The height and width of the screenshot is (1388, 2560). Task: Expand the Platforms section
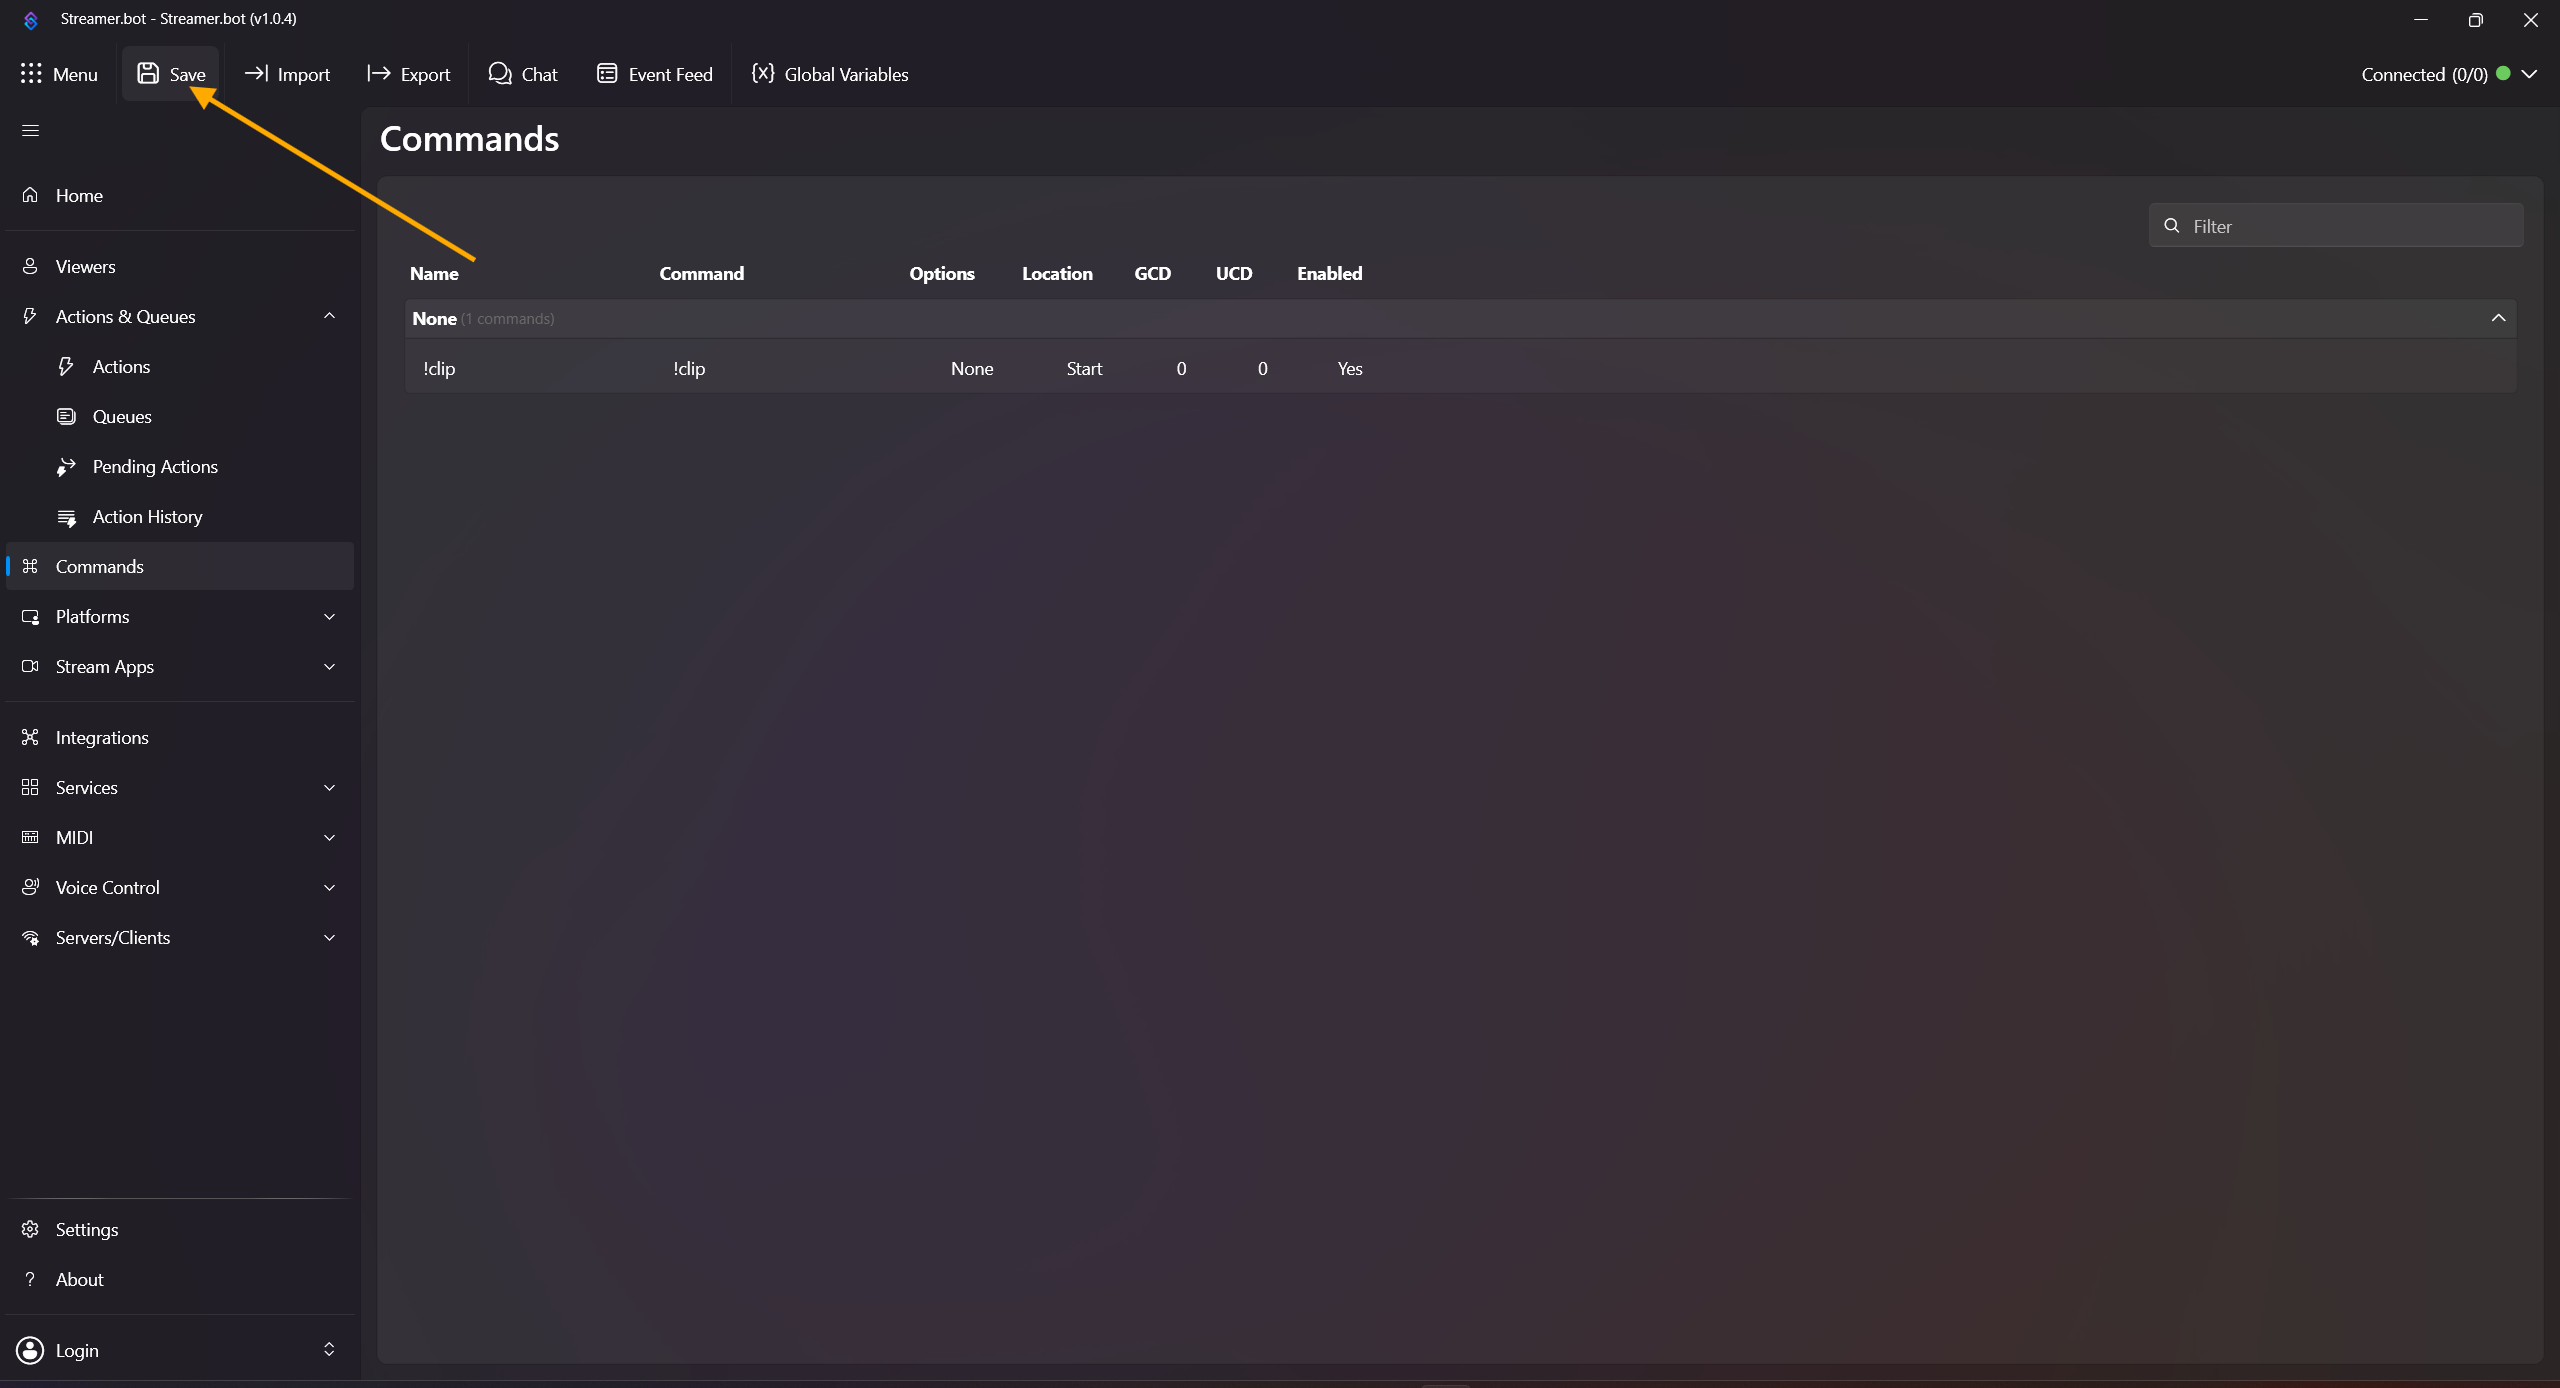329,617
